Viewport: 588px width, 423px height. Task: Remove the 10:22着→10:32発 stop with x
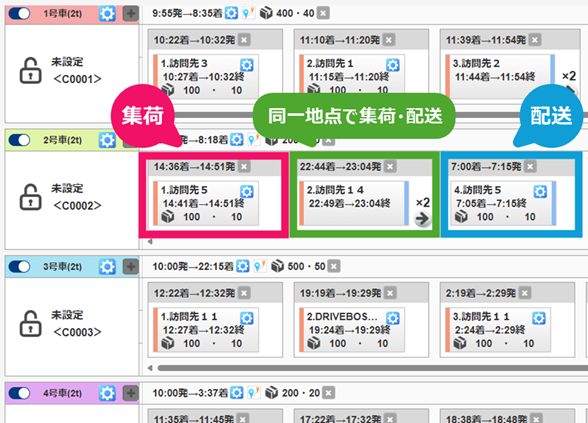pos(244,40)
